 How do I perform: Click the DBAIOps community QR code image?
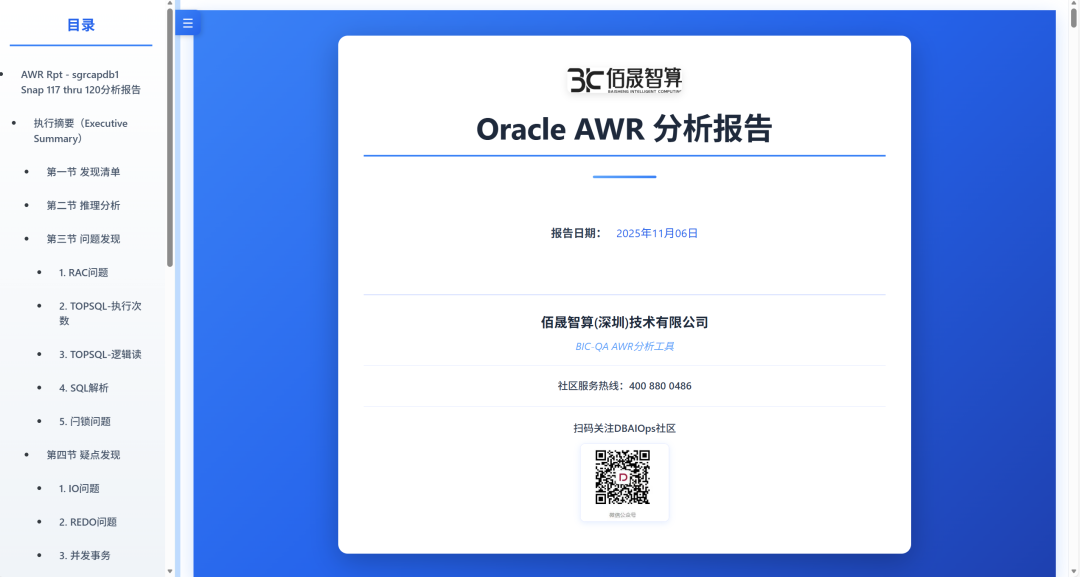click(x=623, y=477)
